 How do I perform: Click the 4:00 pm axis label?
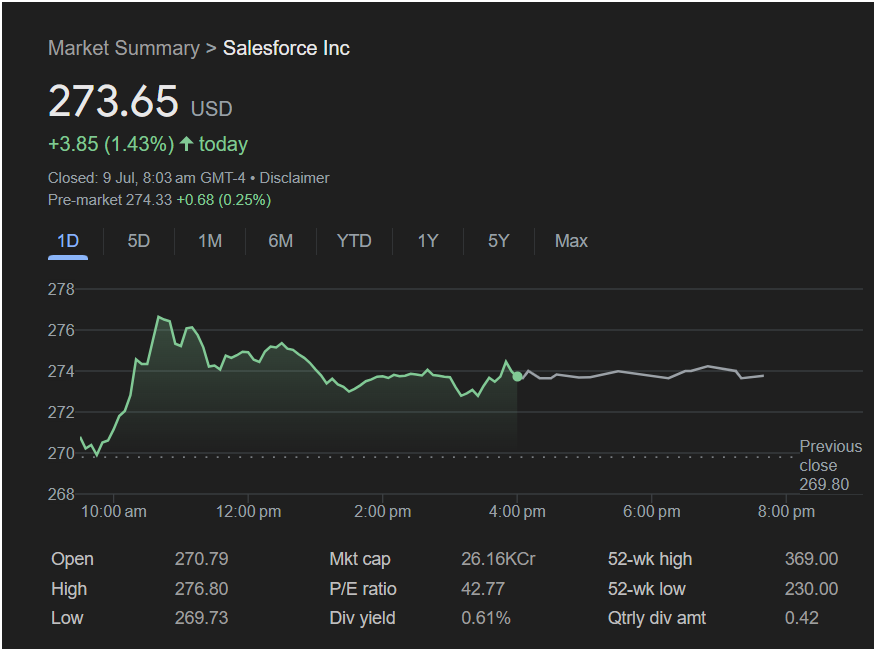coord(517,511)
